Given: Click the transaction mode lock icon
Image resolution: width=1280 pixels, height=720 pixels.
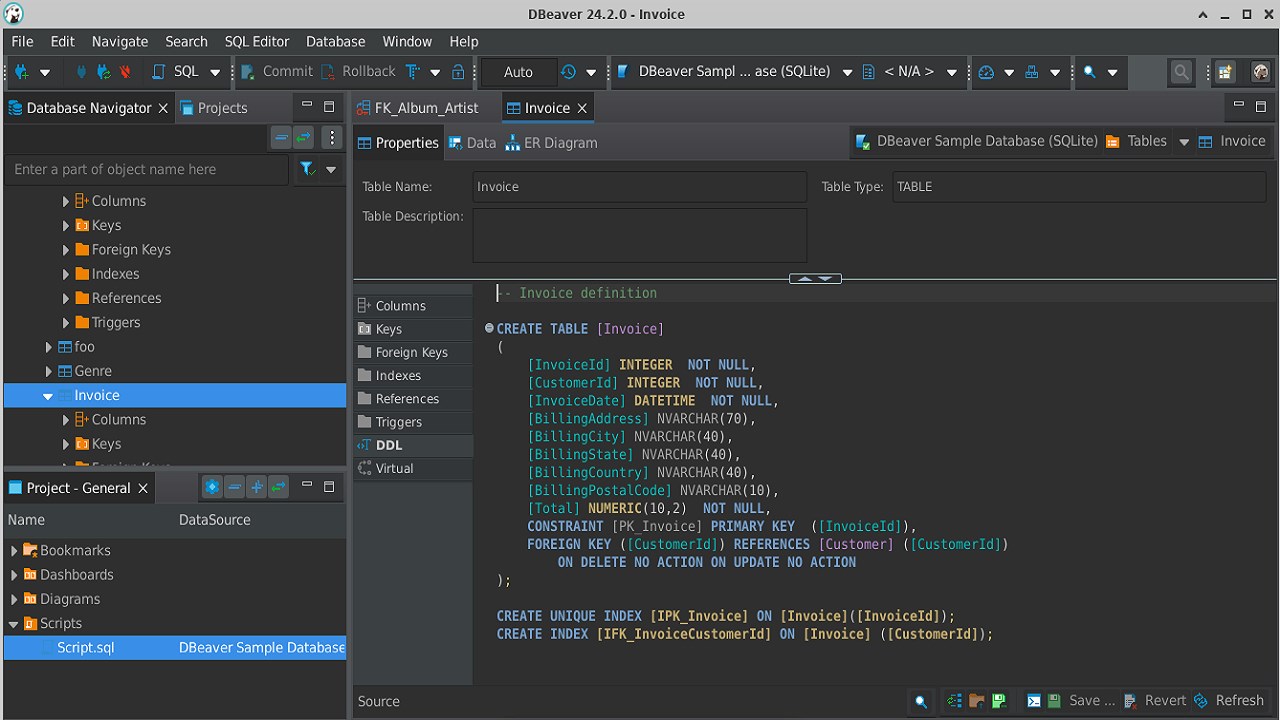Looking at the screenshot, I should 458,72.
